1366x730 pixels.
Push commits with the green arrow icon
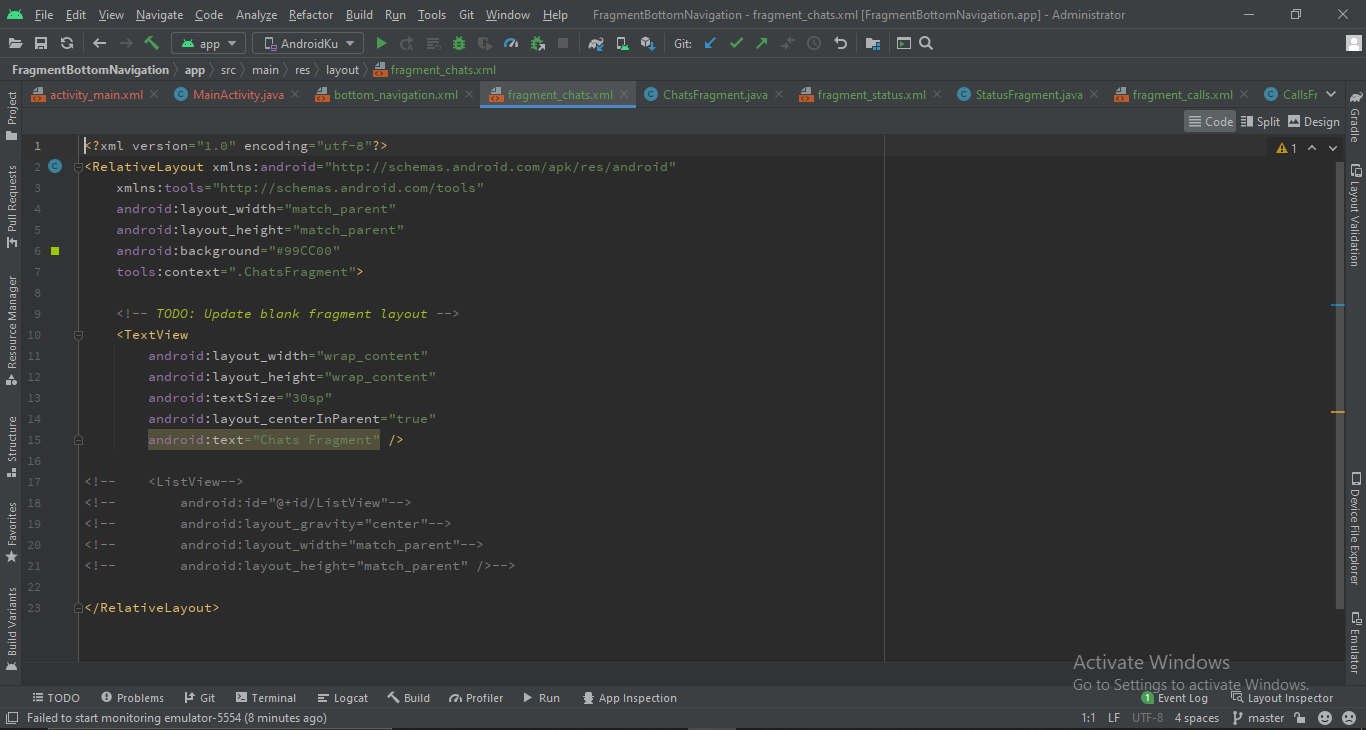pos(762,43)
